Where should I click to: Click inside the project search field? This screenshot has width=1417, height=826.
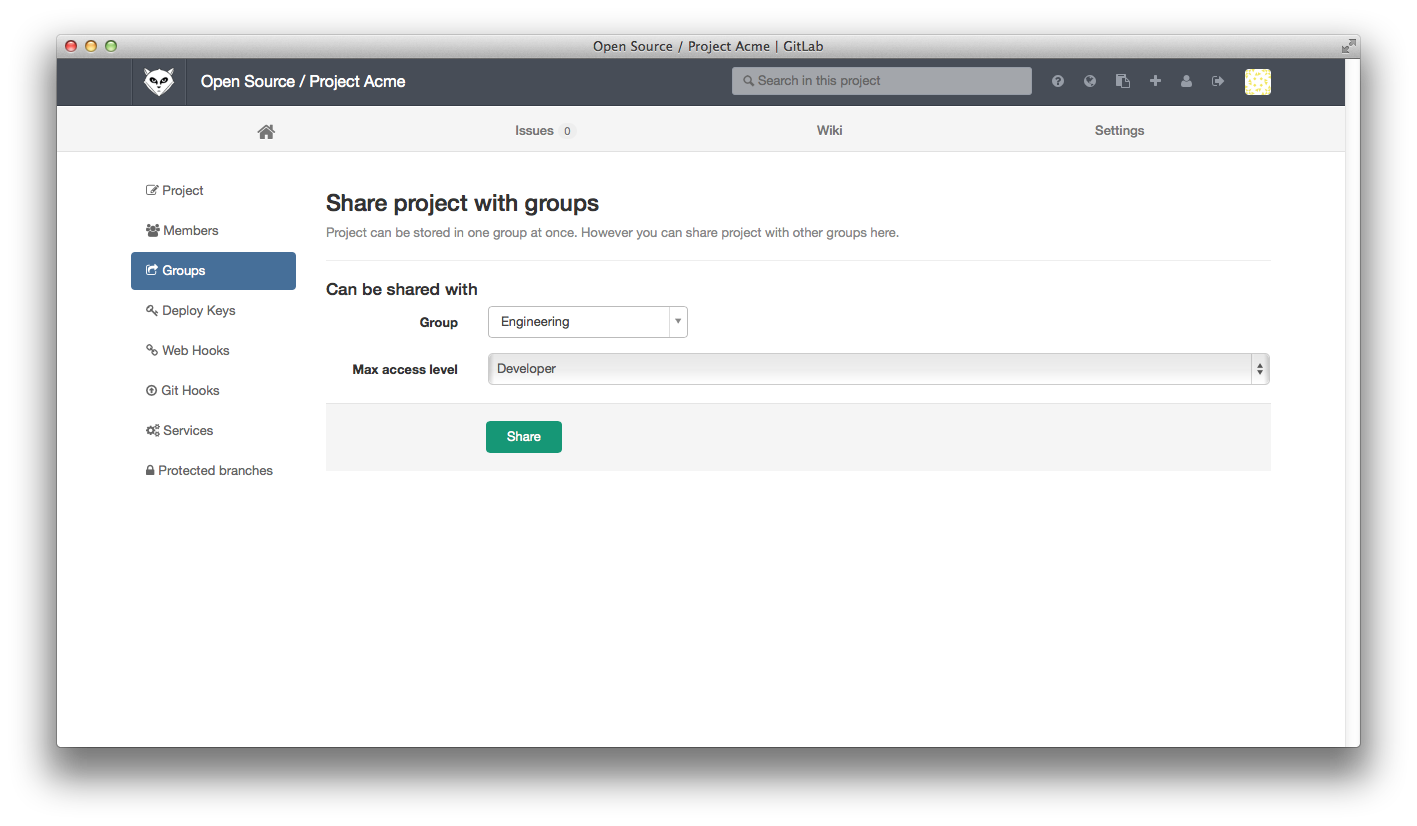[880, 81]
